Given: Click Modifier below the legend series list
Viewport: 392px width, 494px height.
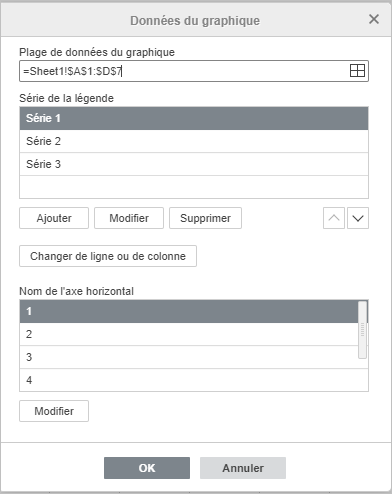Looking at the screenshot, I should (x=129, y=218).
